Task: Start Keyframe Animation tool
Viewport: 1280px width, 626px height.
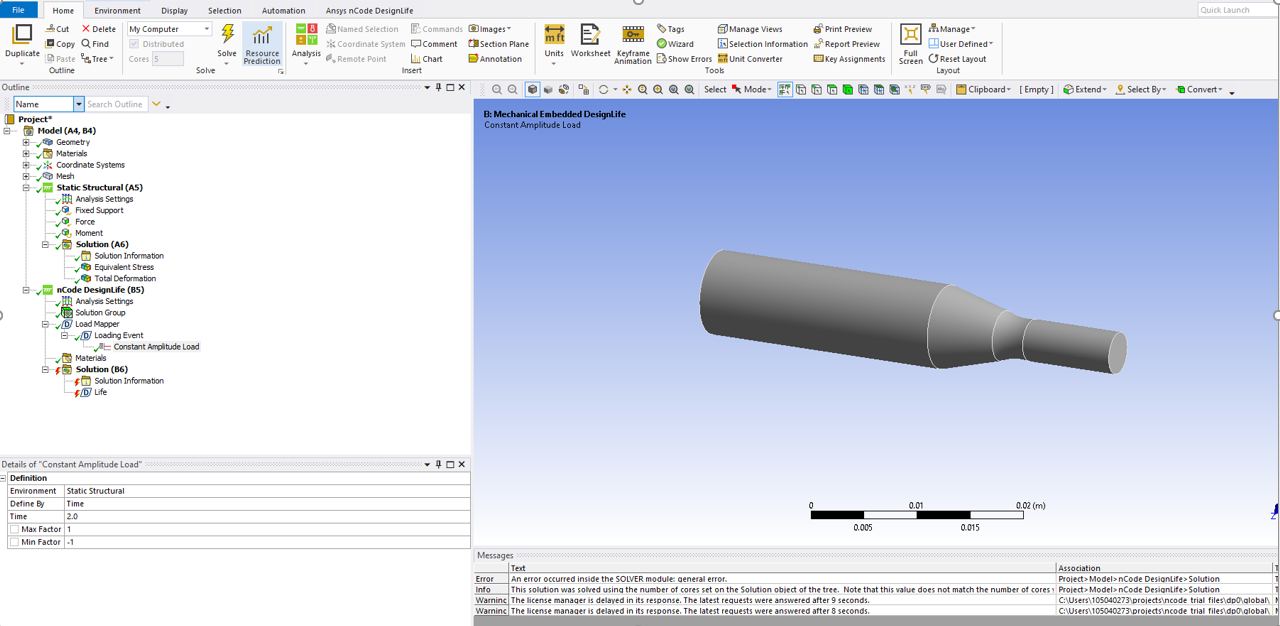Action: click(633, 45)
